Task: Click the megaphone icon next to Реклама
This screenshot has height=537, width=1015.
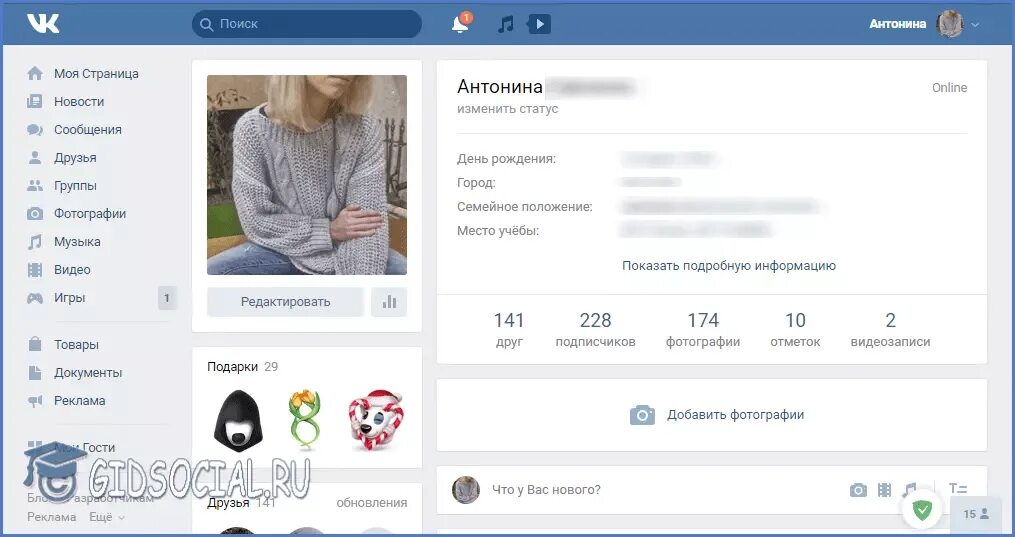Action: click(x=35, y=400)
